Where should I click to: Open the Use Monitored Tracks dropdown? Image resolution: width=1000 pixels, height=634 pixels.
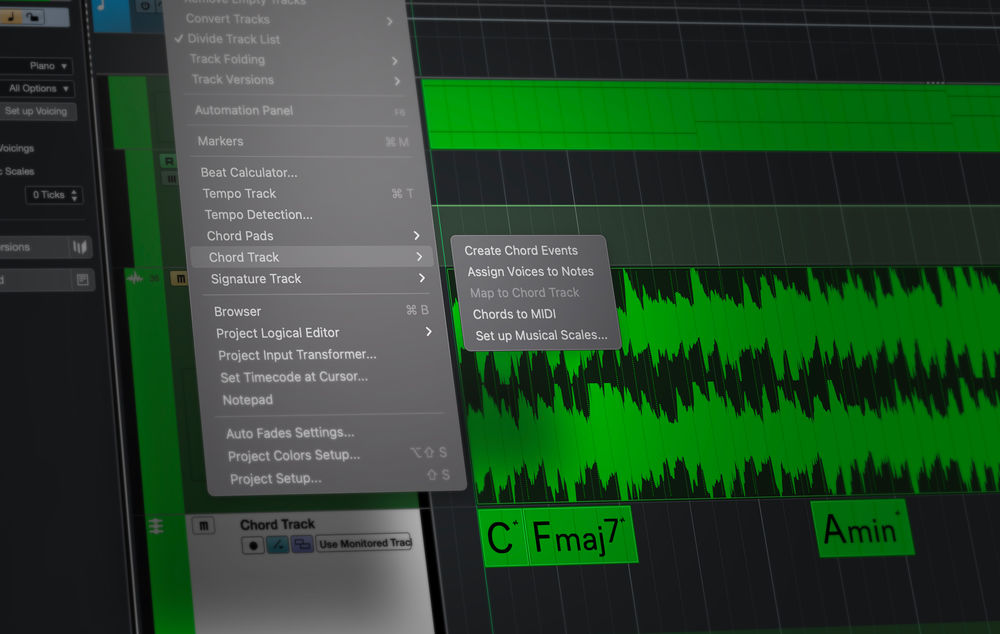pos(365,543)
